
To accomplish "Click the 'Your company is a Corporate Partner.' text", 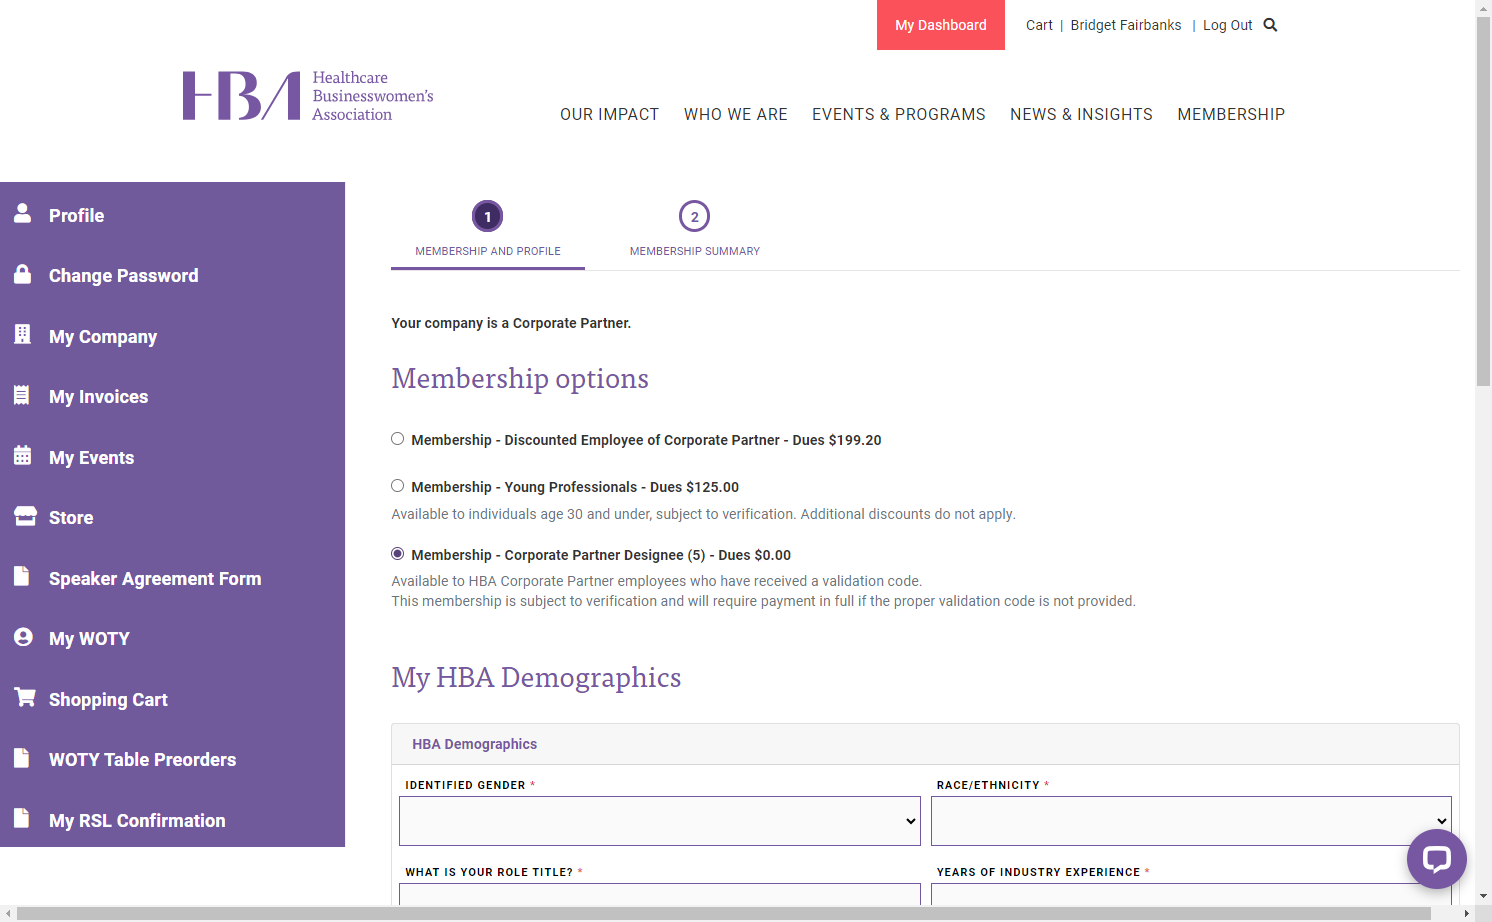I will tap(511, 323).
